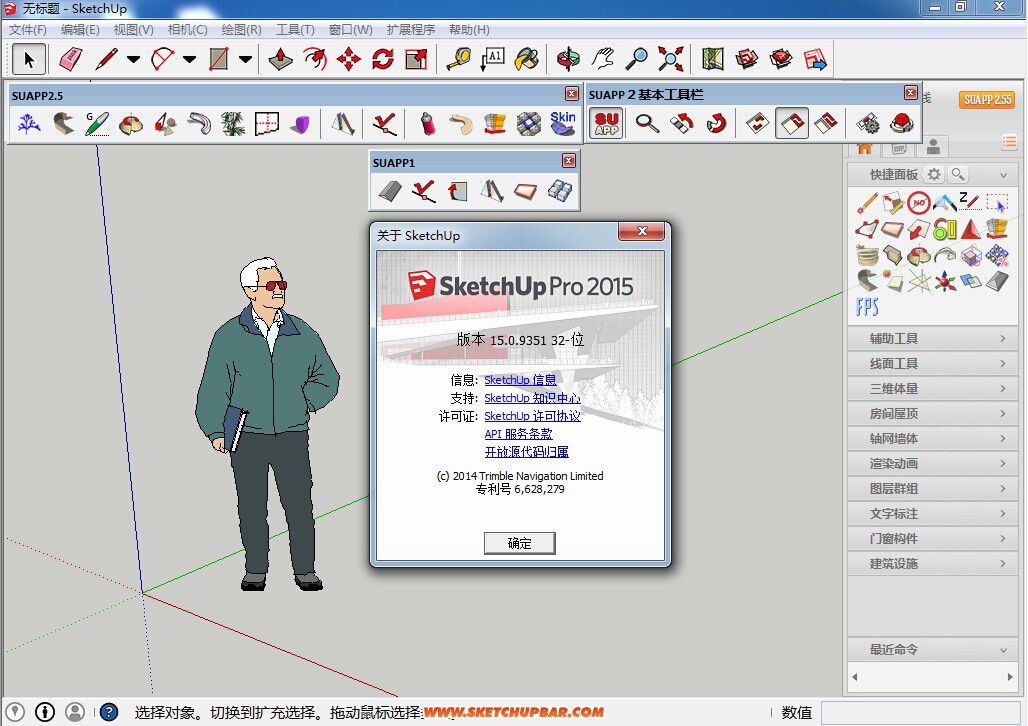Viewport: 1028px width, 726px height.
Task: Expand the 三维体量 section
Action: [932, 388]
